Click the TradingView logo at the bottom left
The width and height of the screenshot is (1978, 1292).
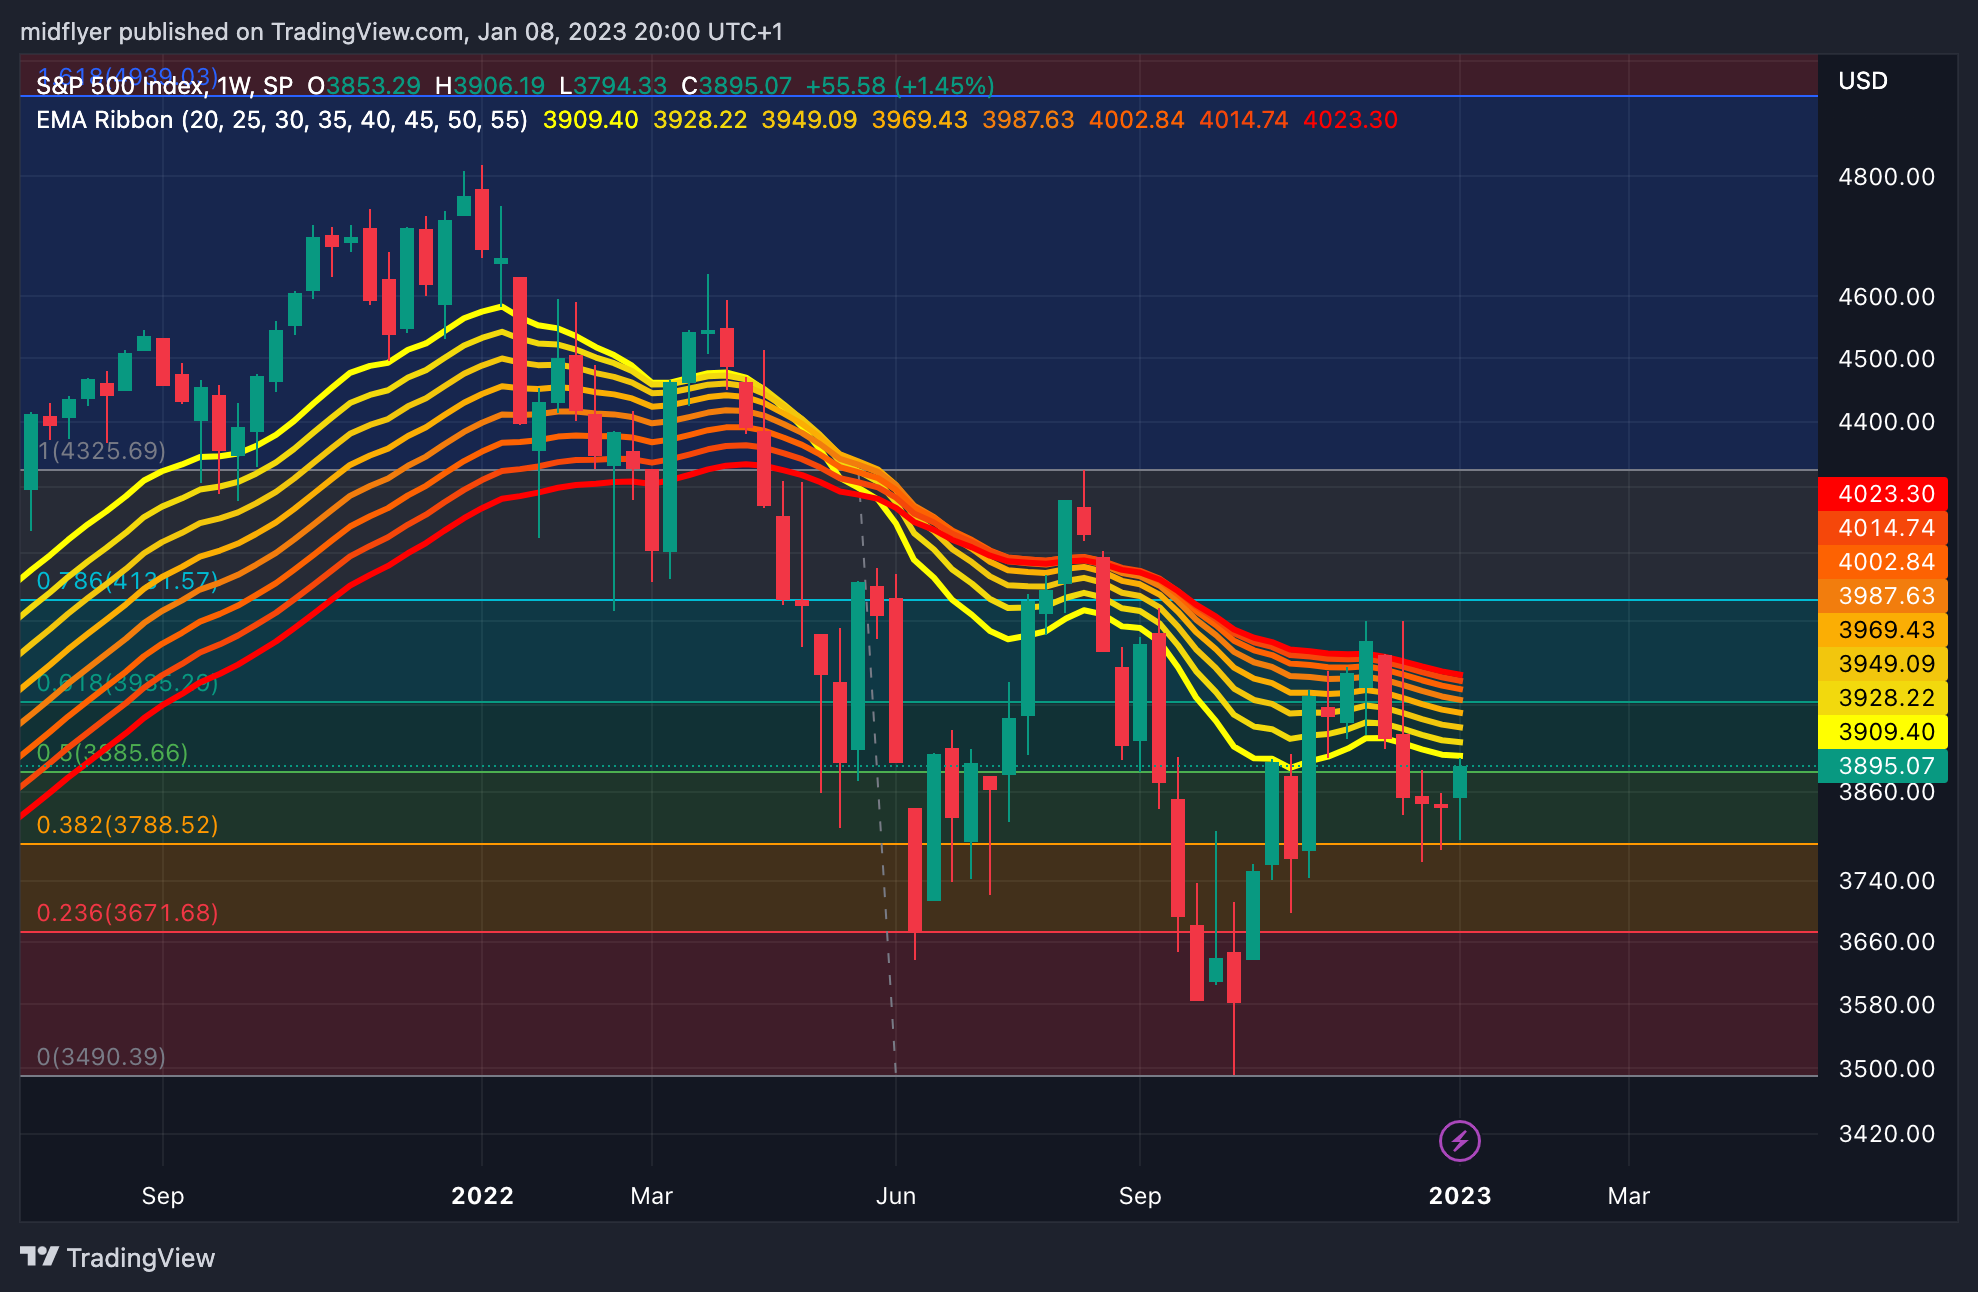click(x=118, y=1257)
